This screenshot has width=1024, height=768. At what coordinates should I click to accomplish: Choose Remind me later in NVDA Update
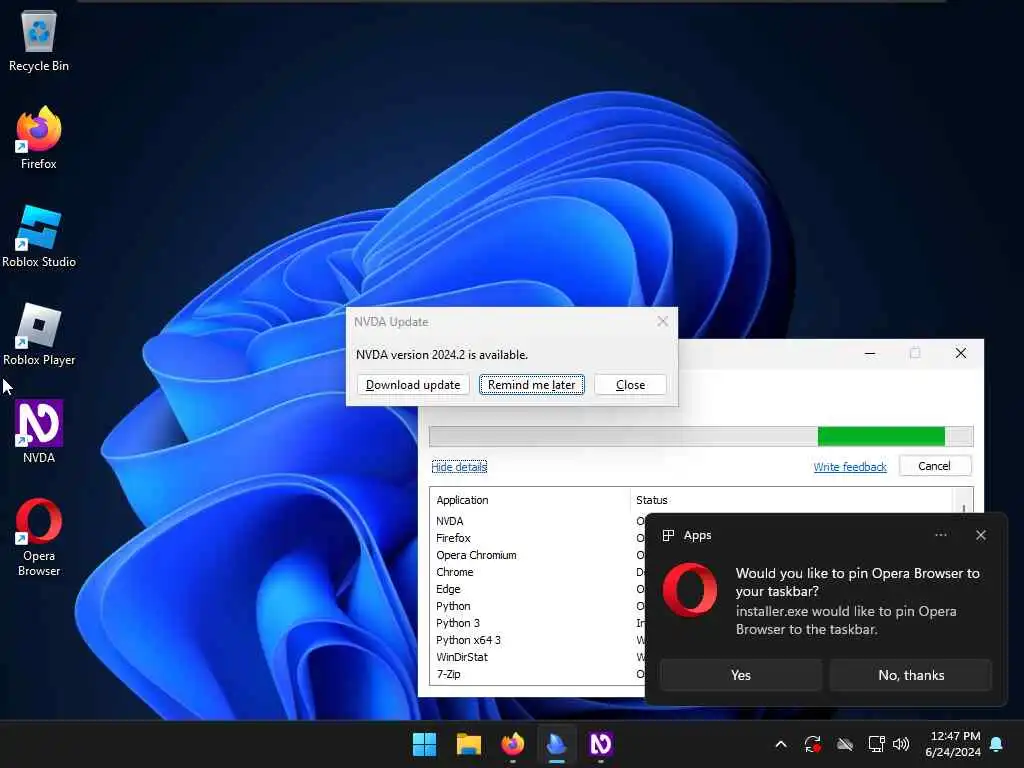[x=532, y=385]
